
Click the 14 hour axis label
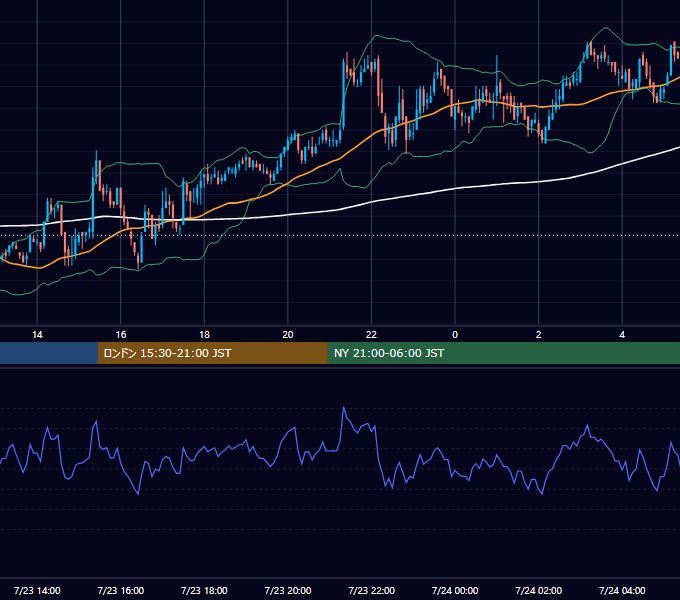(x=37, y=335)
